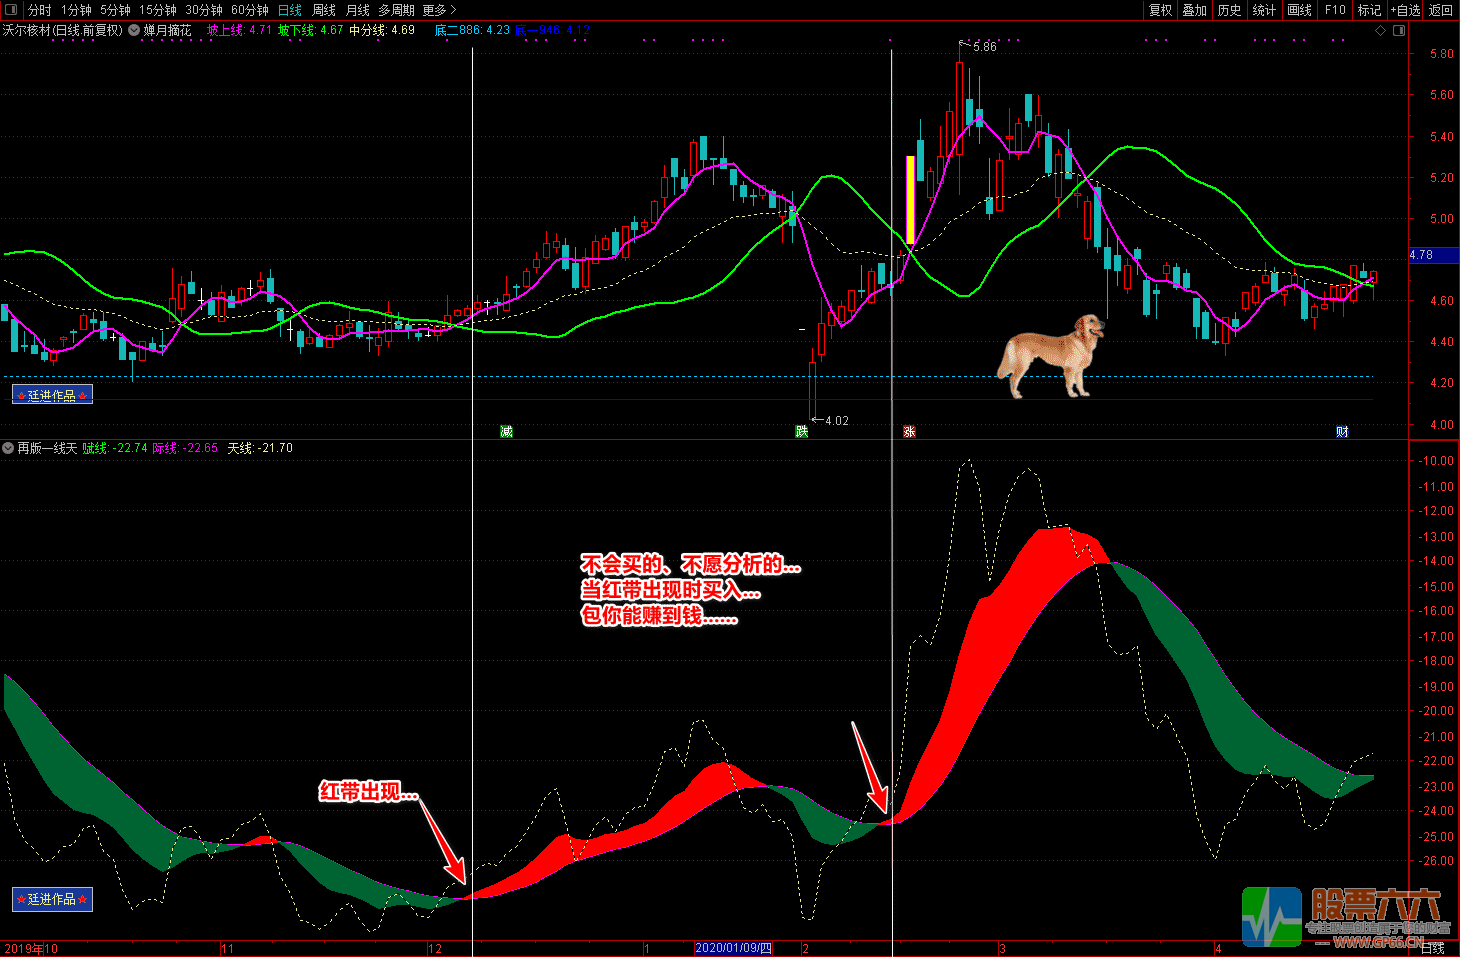
Task: Click the 2019年10 date axis label
Action: tap(31, 948)
